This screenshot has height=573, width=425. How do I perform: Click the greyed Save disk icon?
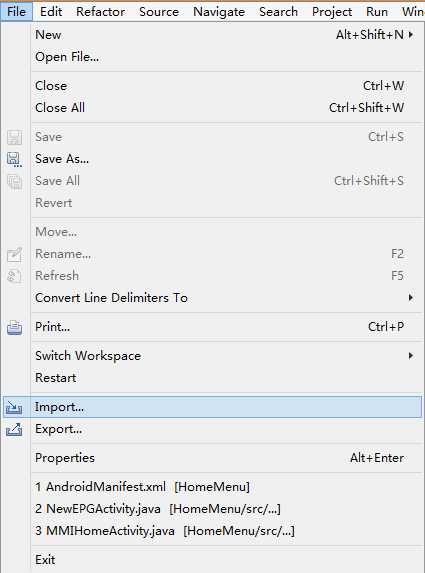(14, 137)
